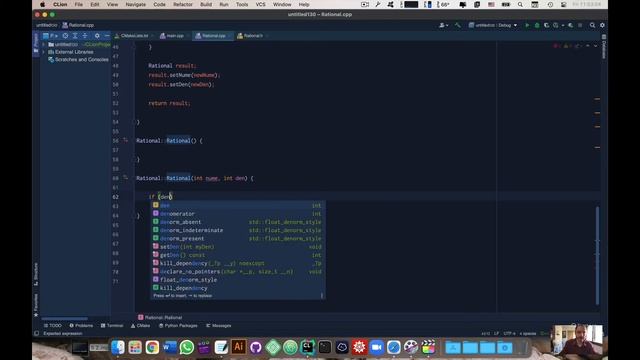Click the editor vertical scrollbar
The image size is (640, 360).
click(x=598, y=255)
